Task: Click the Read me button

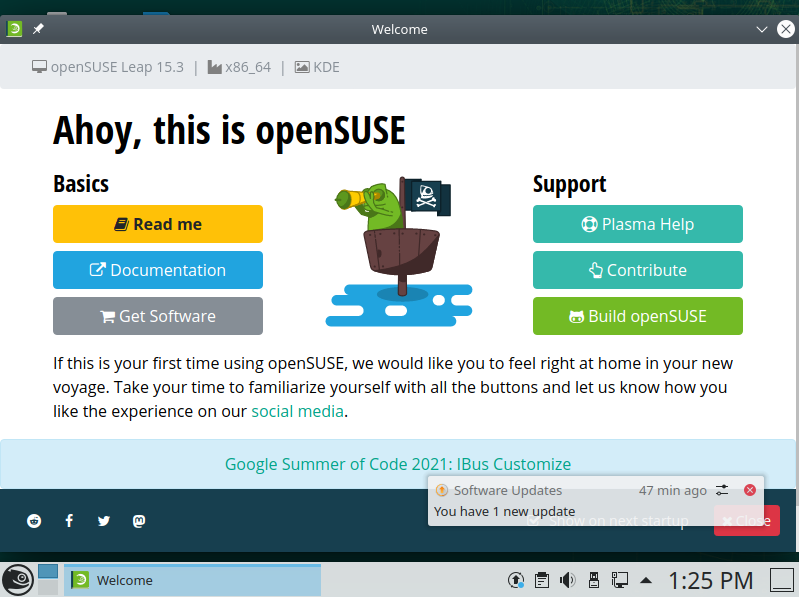Action: tap(158, 224)
